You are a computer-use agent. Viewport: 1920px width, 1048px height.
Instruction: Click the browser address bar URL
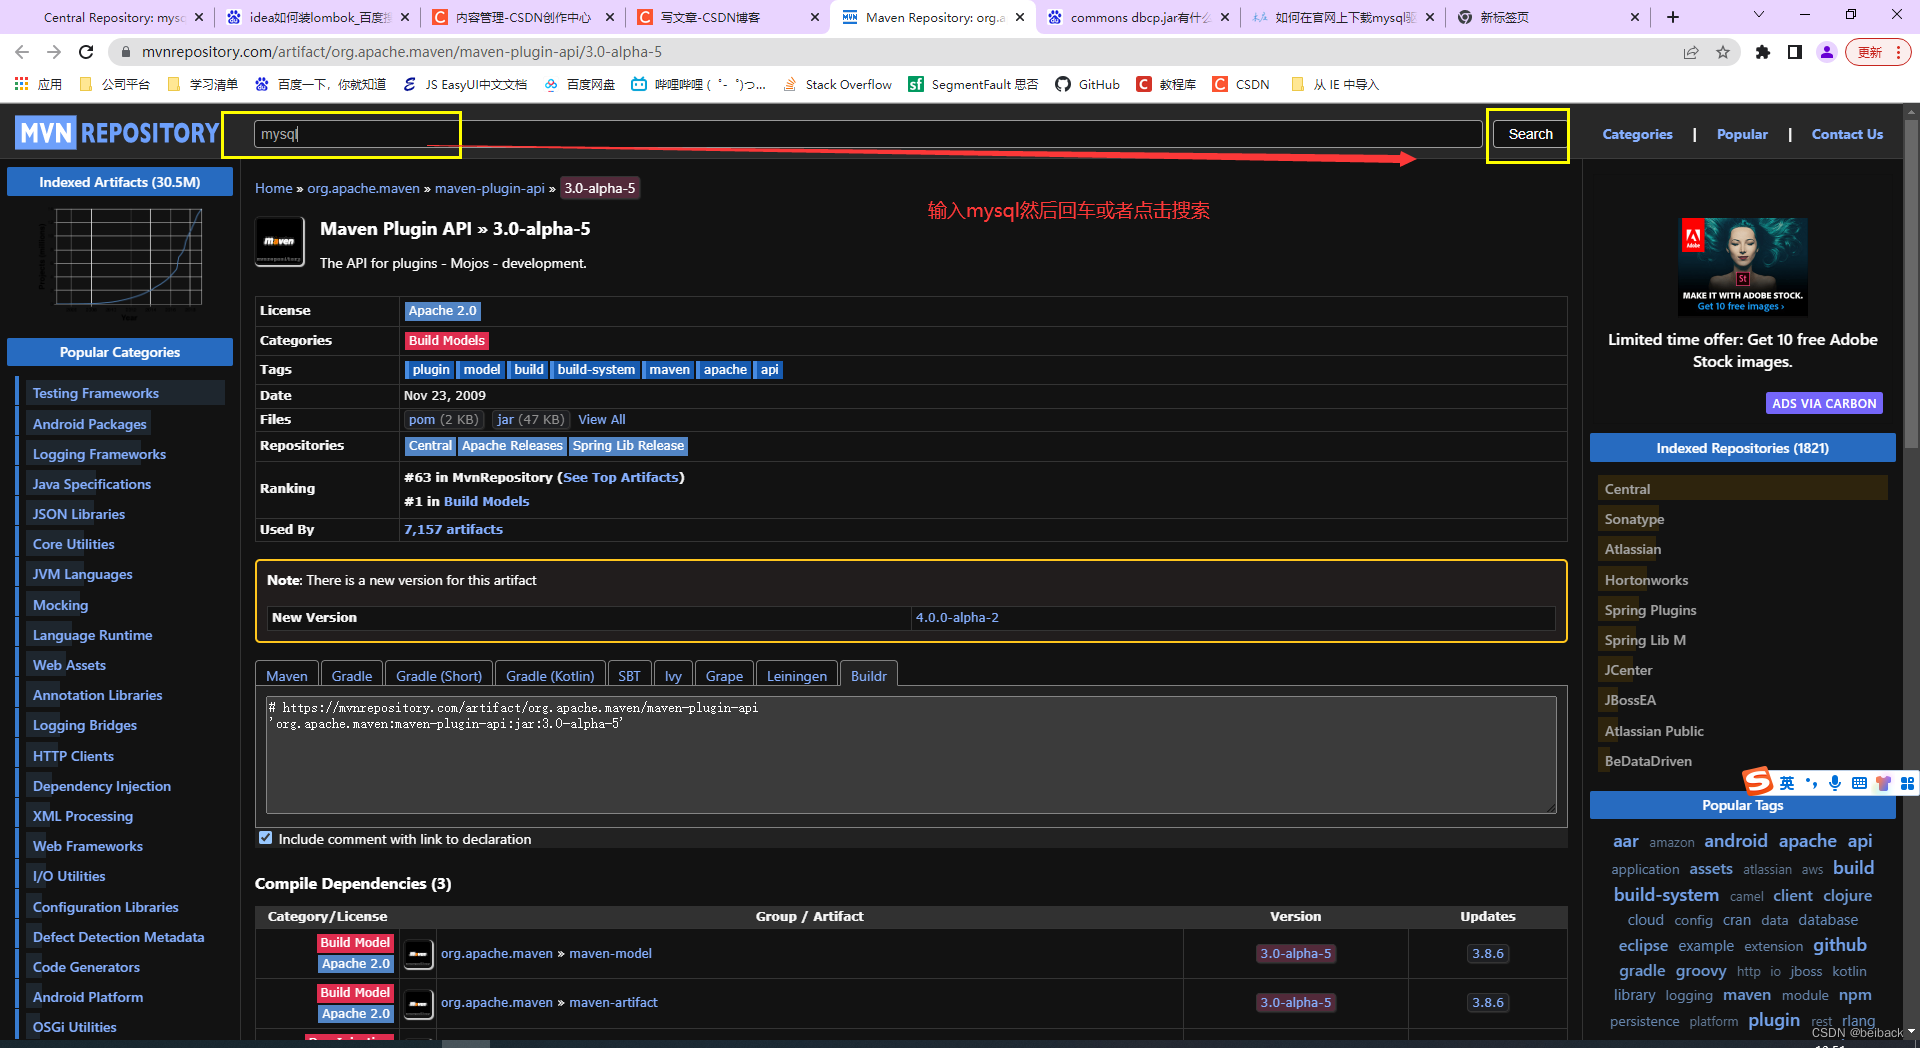(x=402, y=52)
